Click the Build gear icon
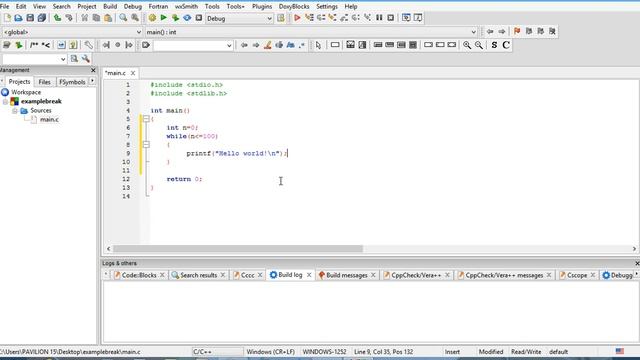640x360 pixels. click(152, 18)
